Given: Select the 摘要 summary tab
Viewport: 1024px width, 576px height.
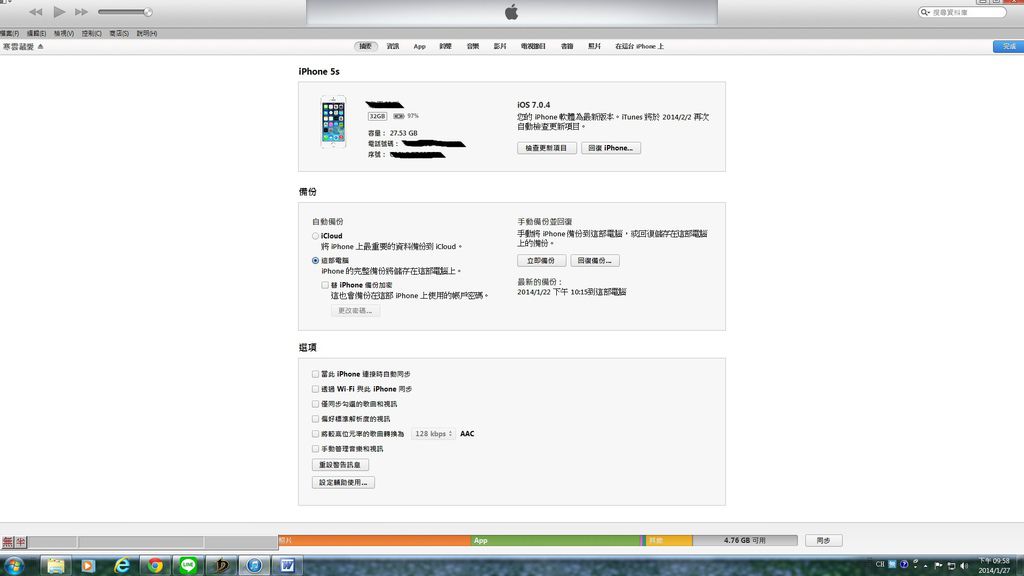Looking at the screenshot, I should point(366,46).
